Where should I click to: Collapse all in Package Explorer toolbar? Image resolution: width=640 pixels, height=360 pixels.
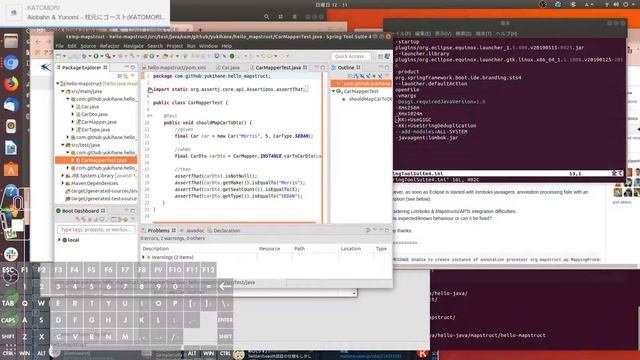[x=120, y=76]
